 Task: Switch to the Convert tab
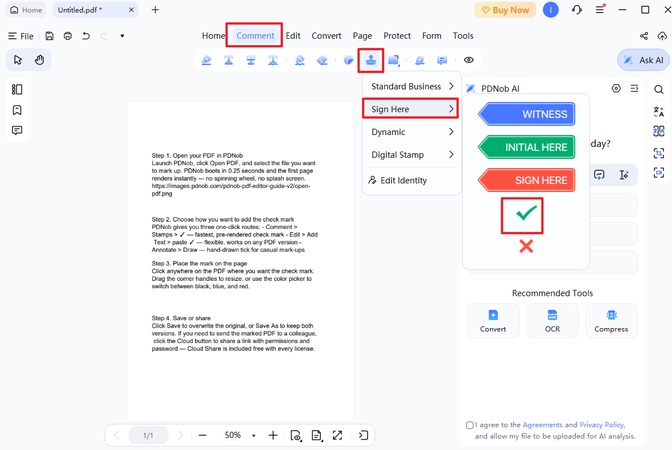coord(326,36)
